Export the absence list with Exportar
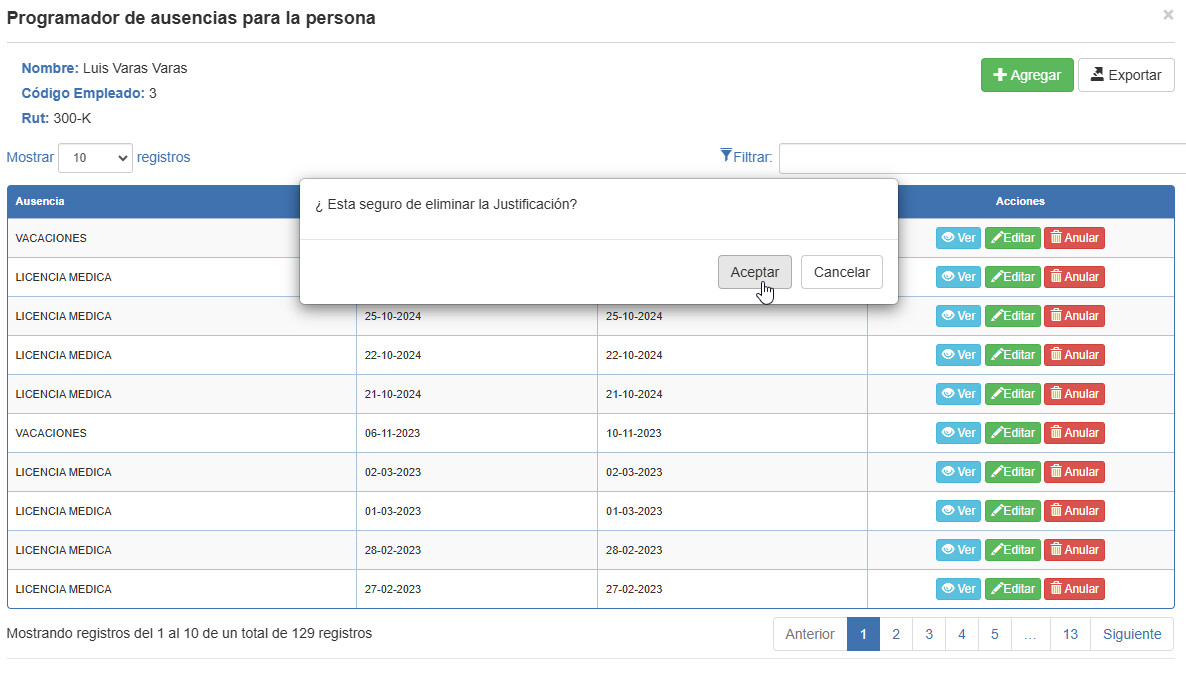Screen dimensions: 1186x679 coord(1125,75)
